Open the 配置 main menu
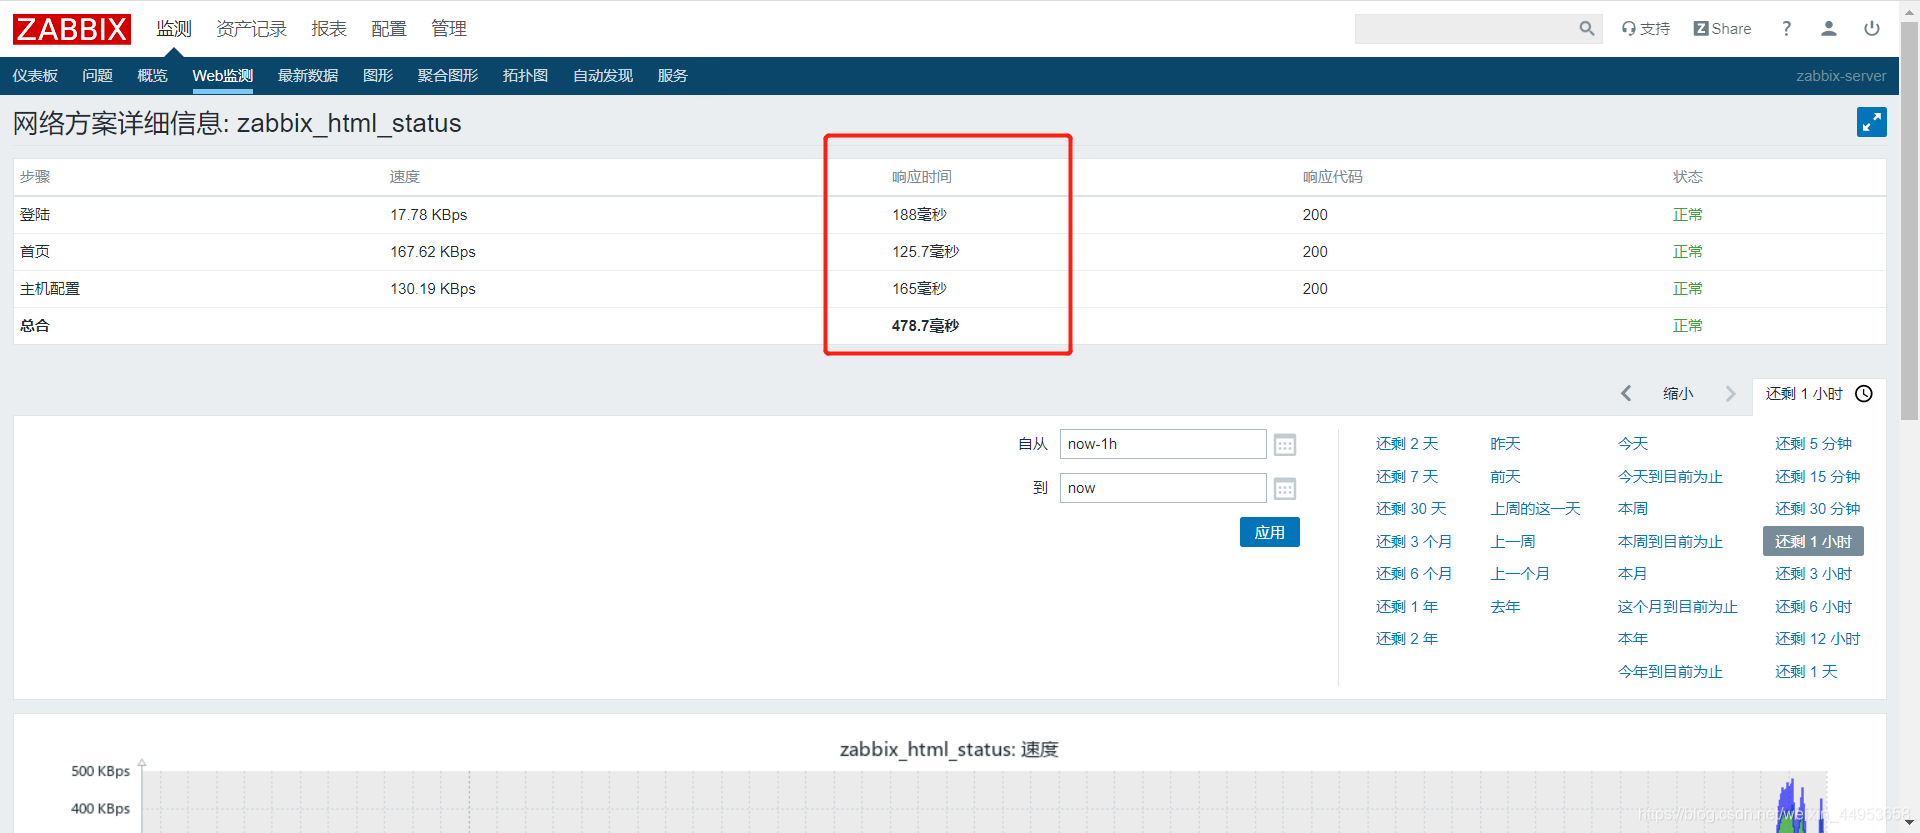Screen dimensions: 1920x833 [389, 29]
